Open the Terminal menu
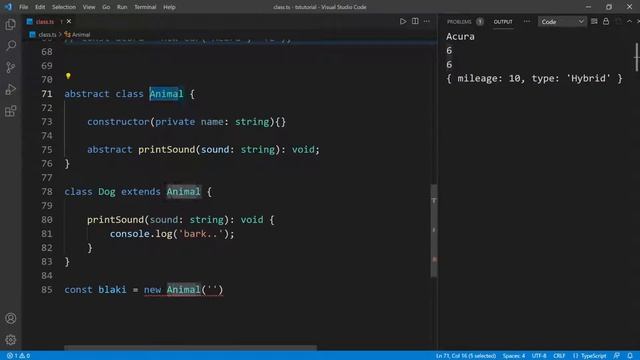Image resolution: width=640 pixels, height=360 pixels. pos(145,7)
